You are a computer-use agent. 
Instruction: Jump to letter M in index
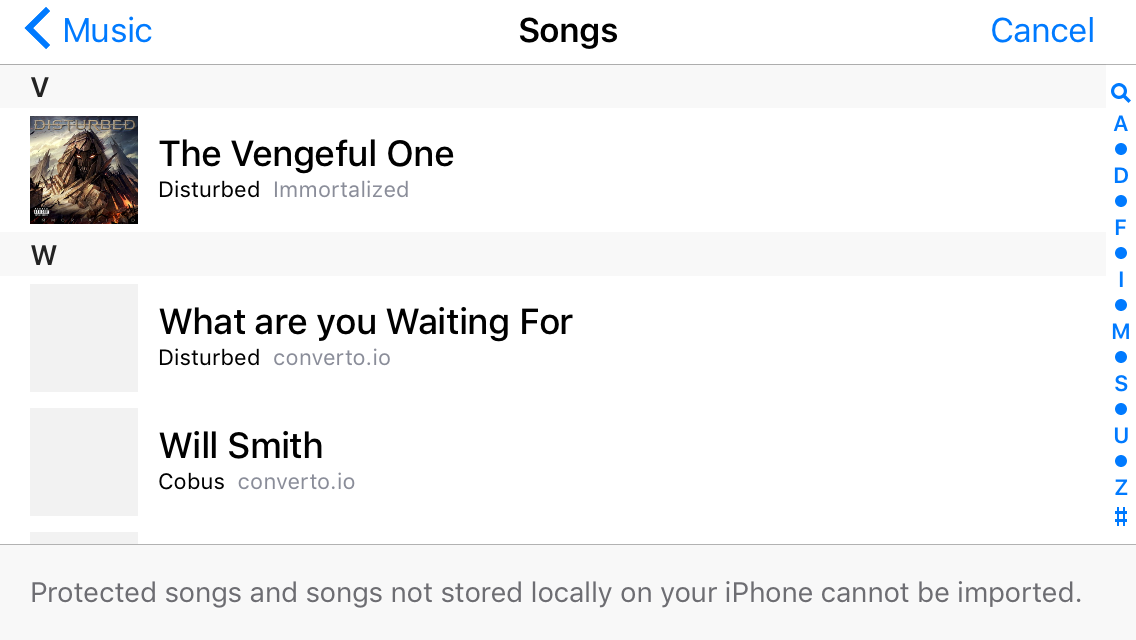(x=1121, y=332)
